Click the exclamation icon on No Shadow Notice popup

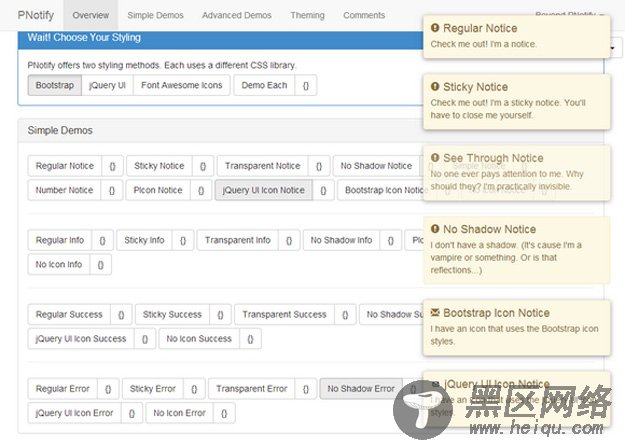pyautogui.click(x=435, y=229)
